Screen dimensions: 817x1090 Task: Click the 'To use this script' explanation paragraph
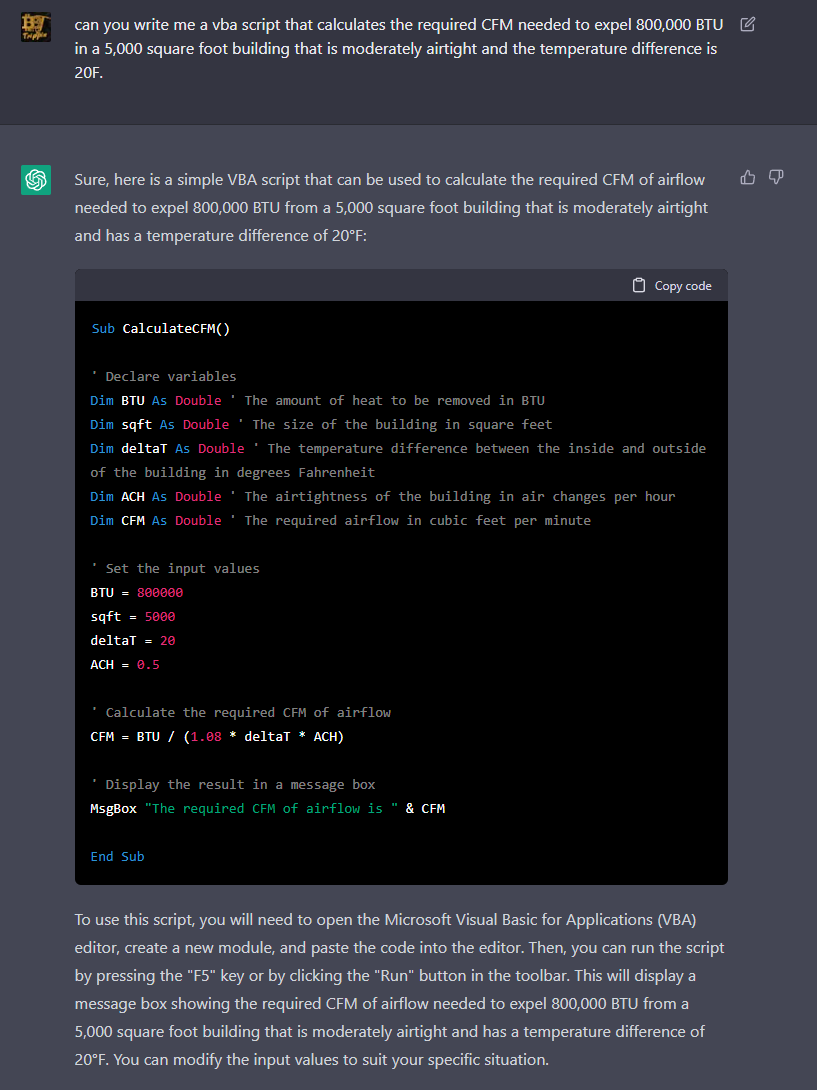(400, 989)
